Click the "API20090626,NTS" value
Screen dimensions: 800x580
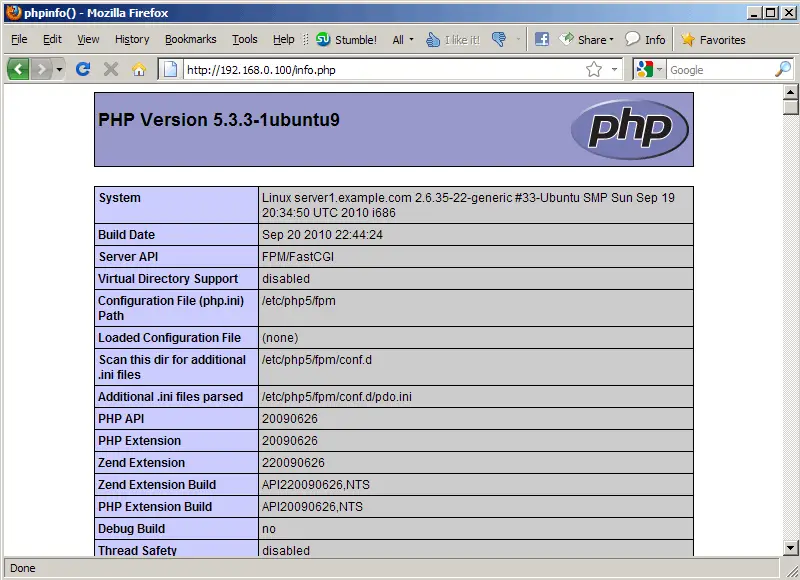tap(312, 507)
